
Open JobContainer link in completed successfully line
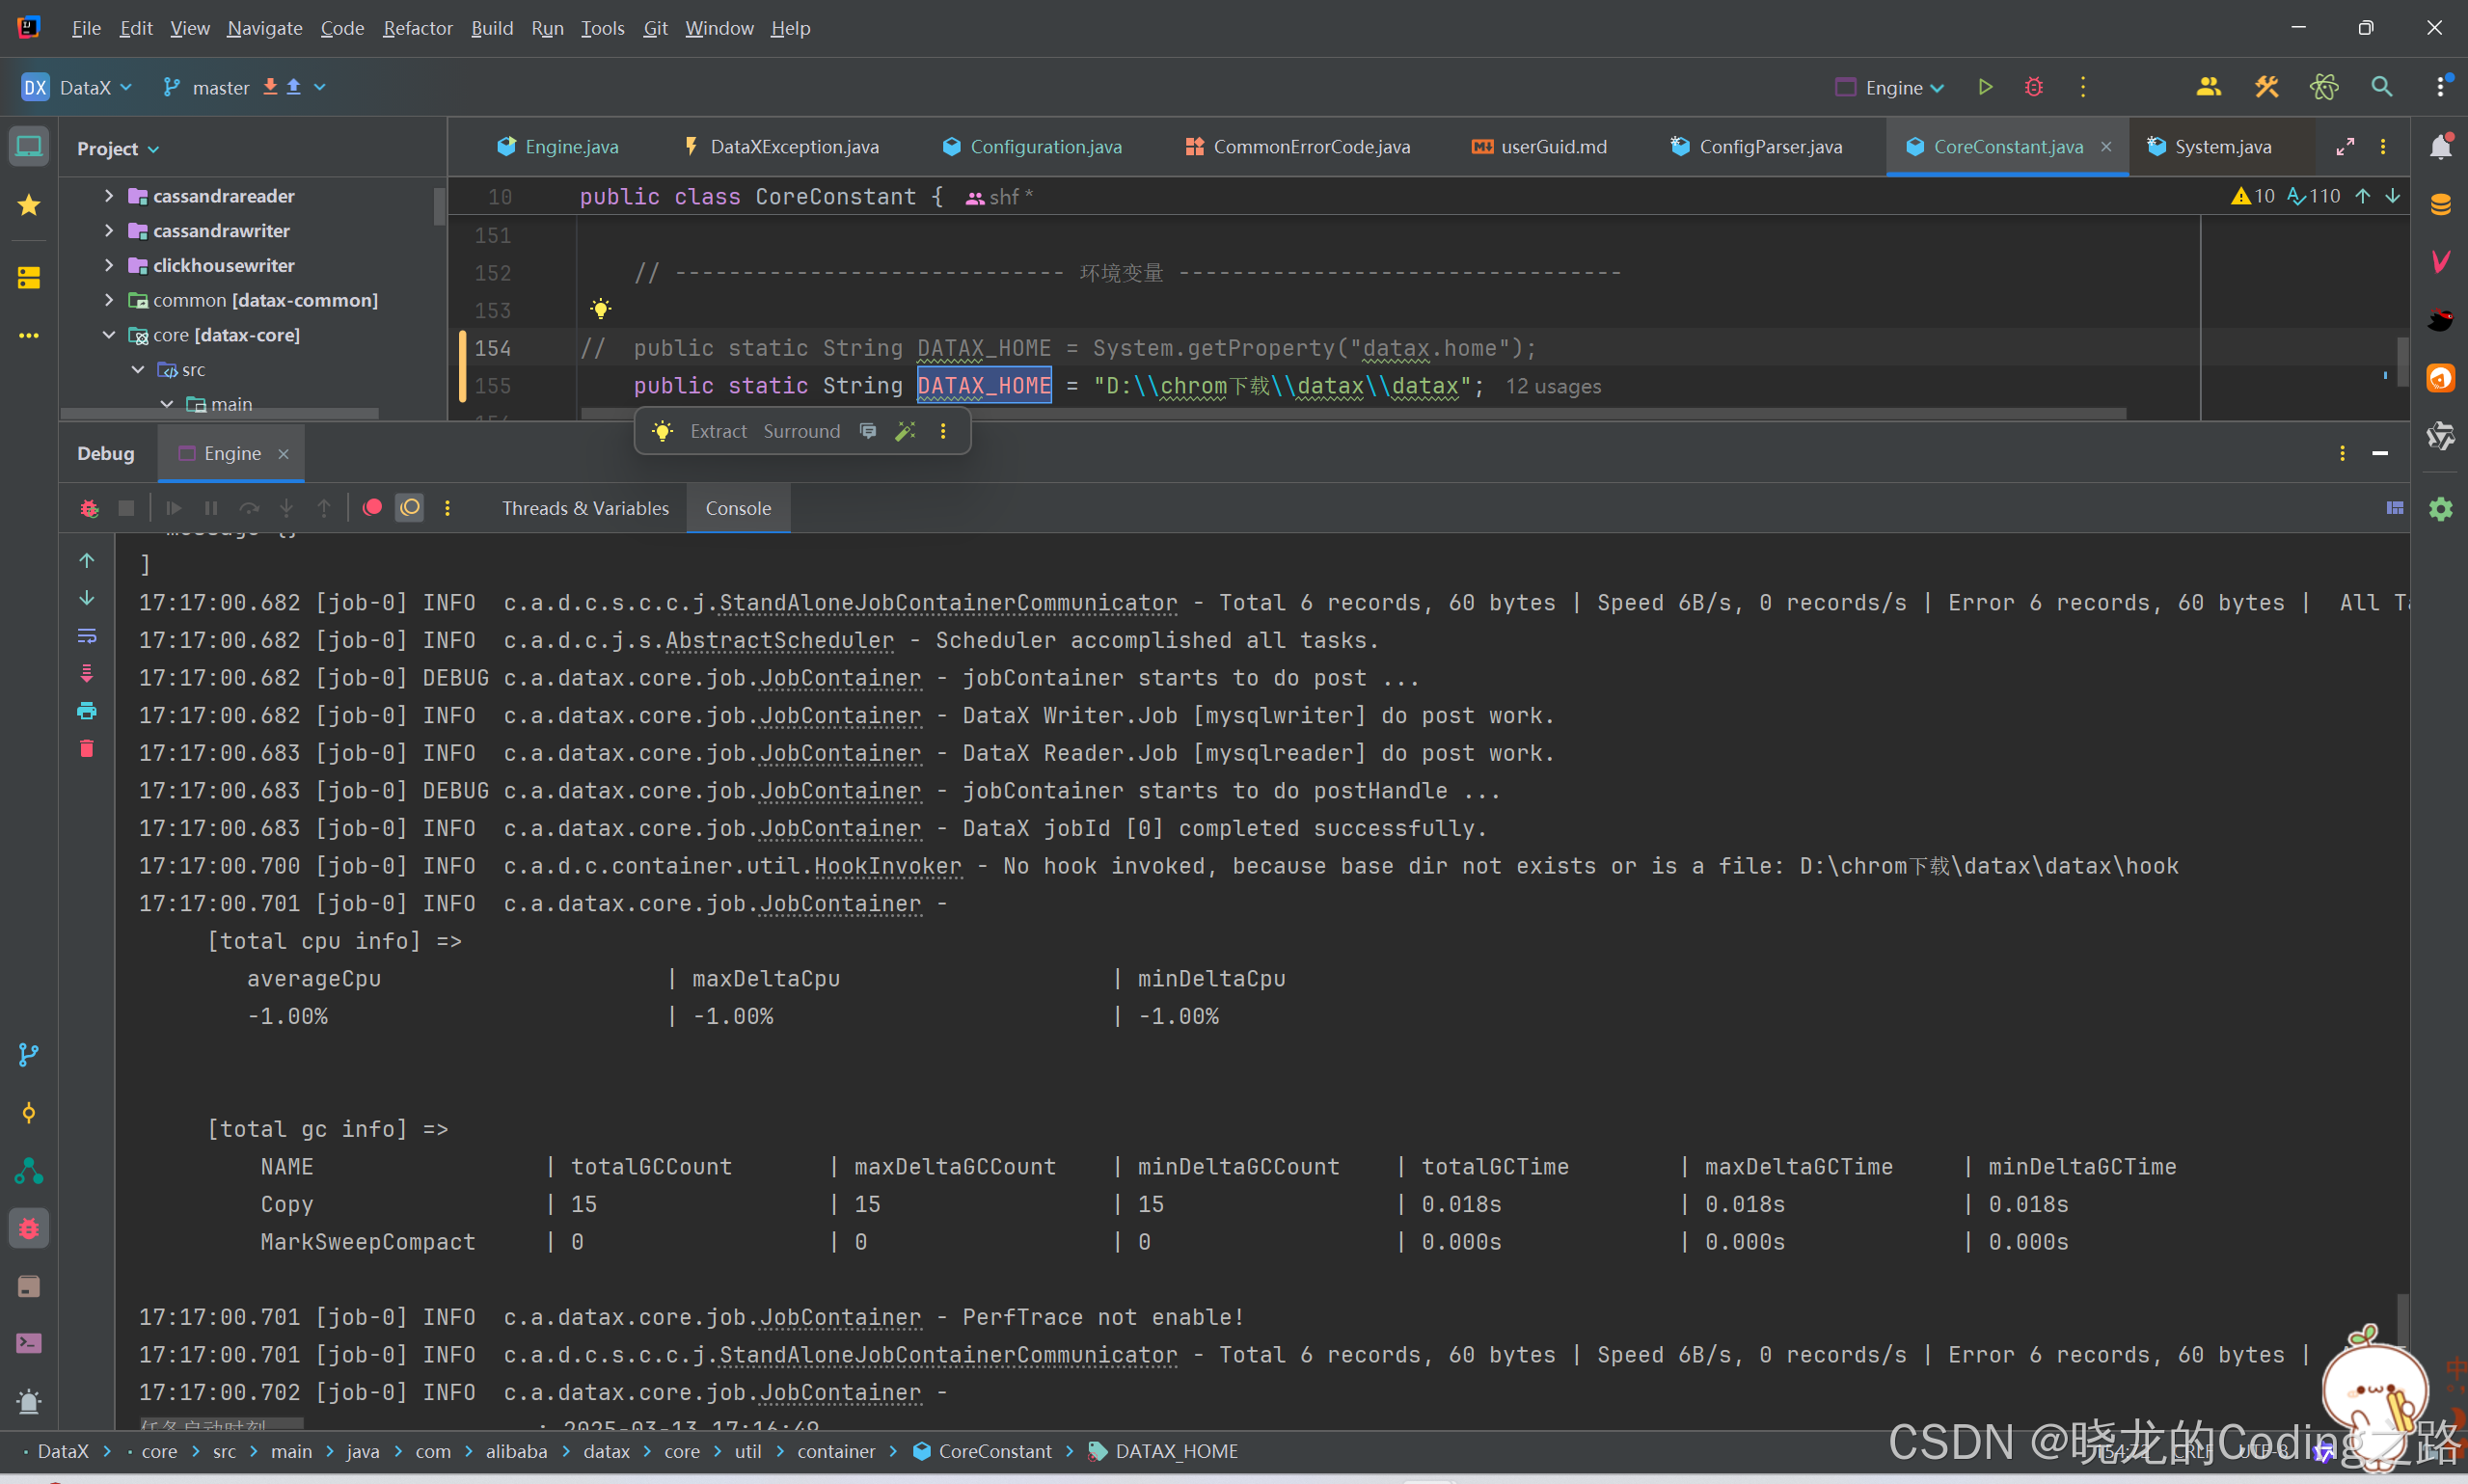[839, 828]
